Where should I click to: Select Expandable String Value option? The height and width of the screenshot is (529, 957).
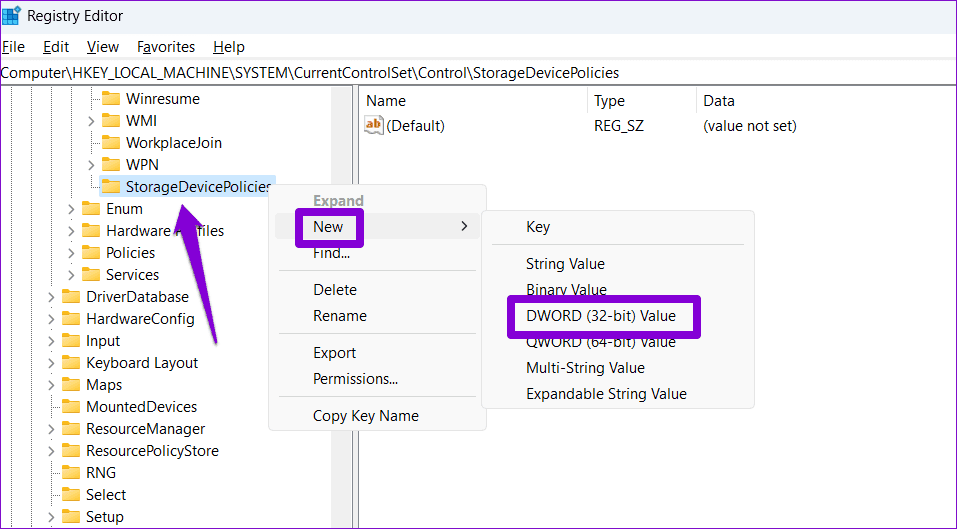[618, 394]
